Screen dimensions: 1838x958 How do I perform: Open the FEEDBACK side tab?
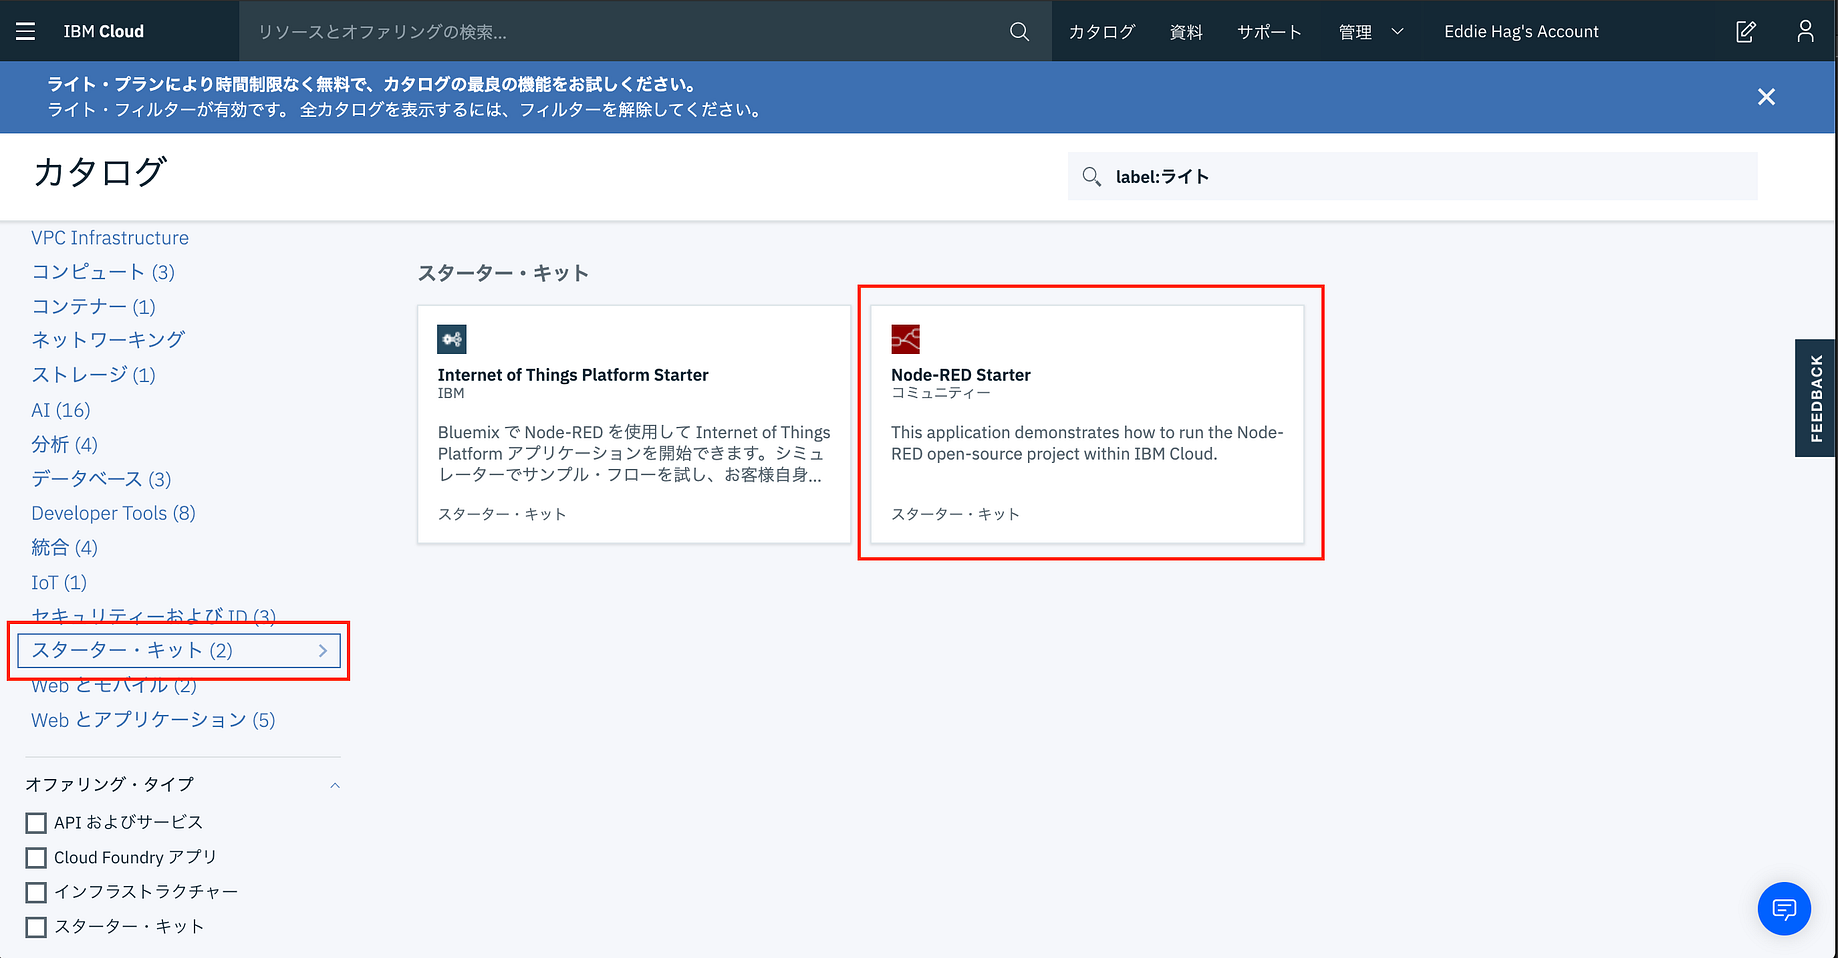[1816, 398]
